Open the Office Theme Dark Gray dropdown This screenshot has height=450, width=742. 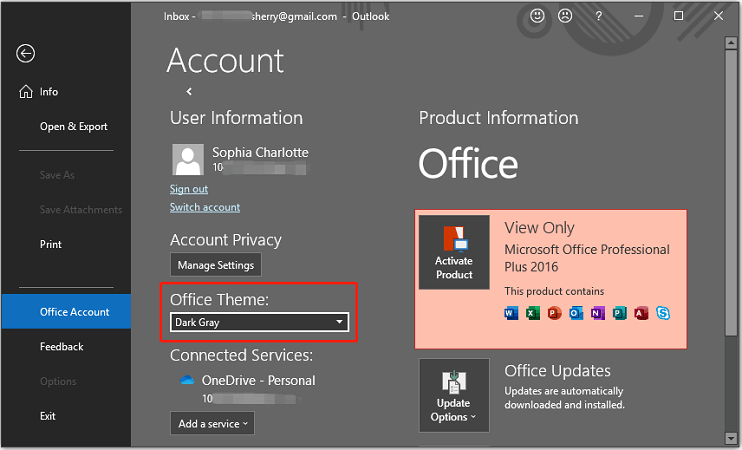coord(259,322)
